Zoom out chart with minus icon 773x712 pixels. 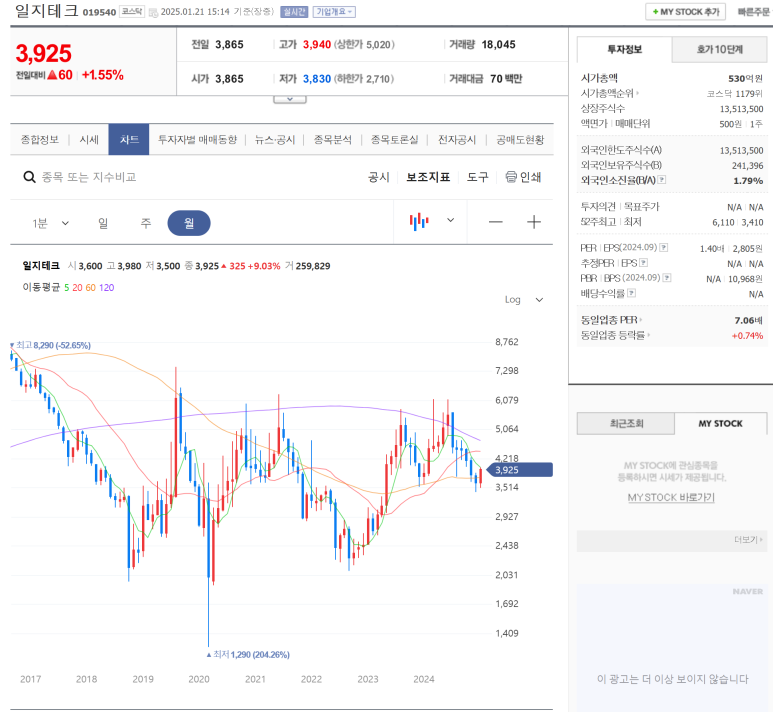[x=495, y=222]
